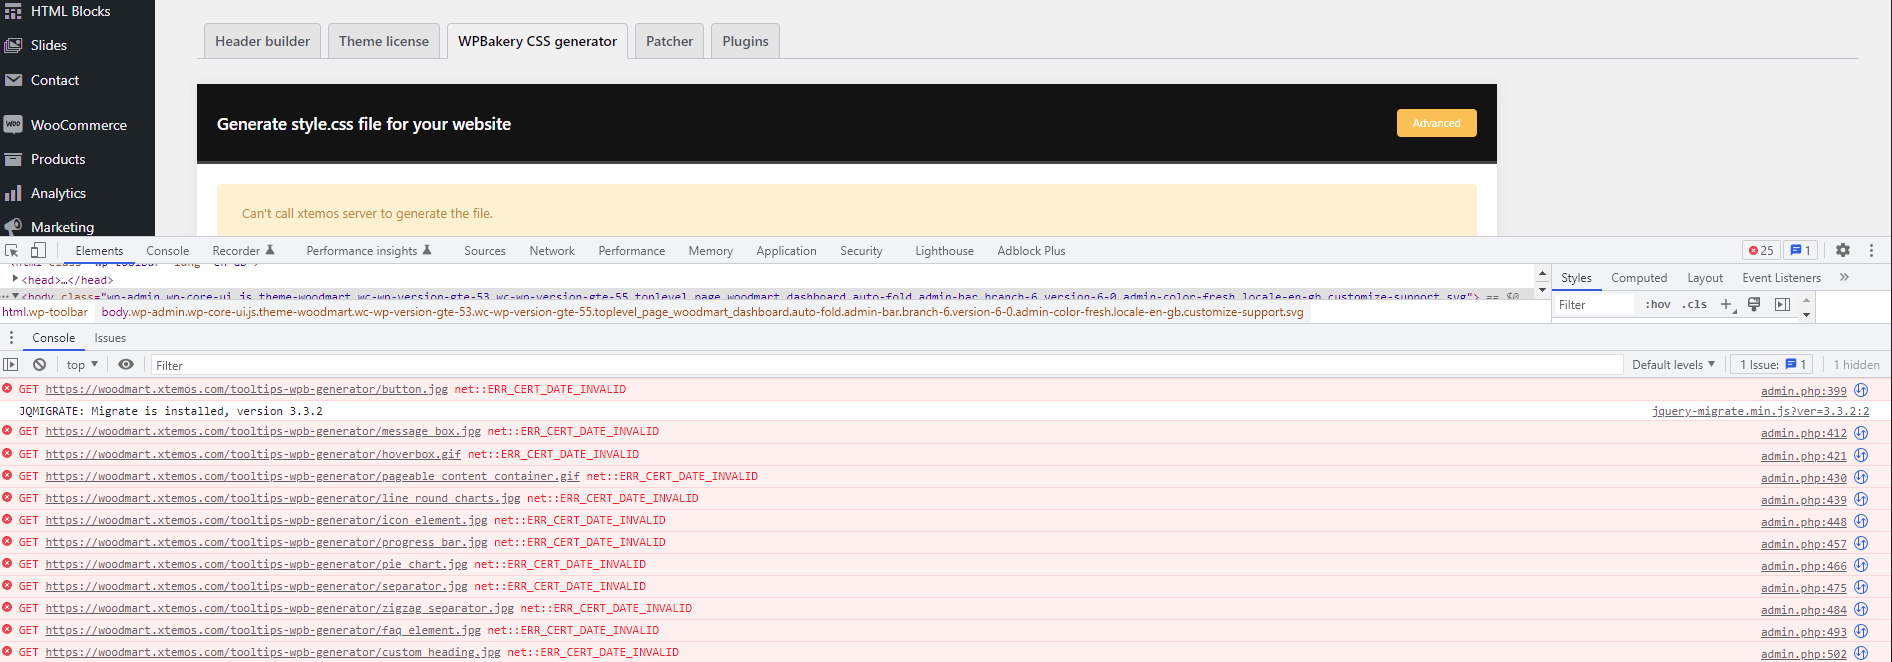Image resolution: width=1892 pixels, height=662 pixels.
Task: Click stack trace icon for admin.php:399
Action: (x=1861, y=390)
